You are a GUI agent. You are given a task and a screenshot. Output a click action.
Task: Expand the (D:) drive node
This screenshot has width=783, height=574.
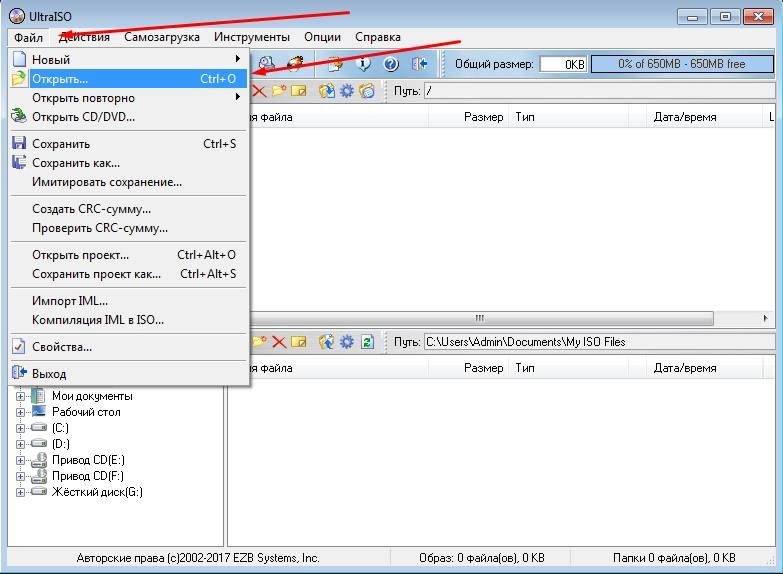click(20, 444)
